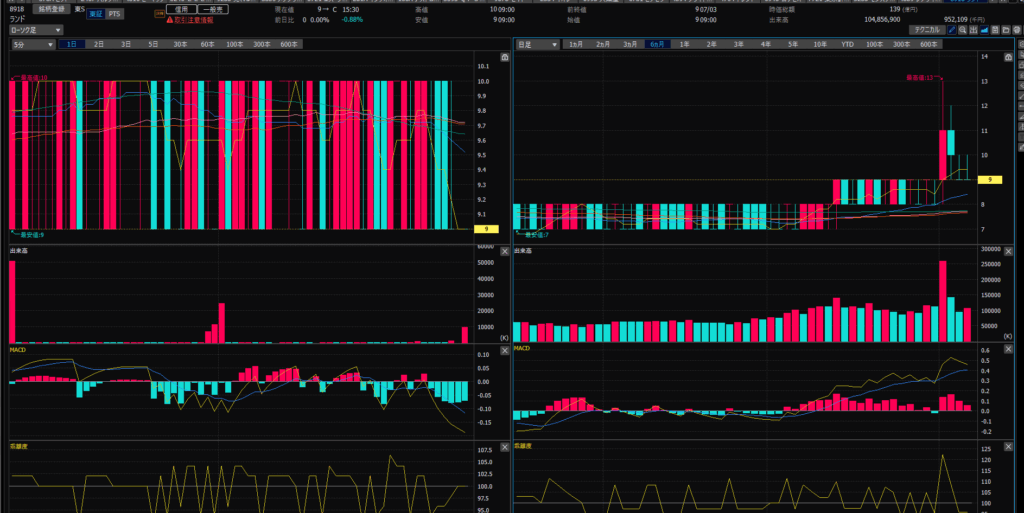The width and height of the screenshot is (1024, 513).
Task: Switch market to 東証
Action: point(96,14)
